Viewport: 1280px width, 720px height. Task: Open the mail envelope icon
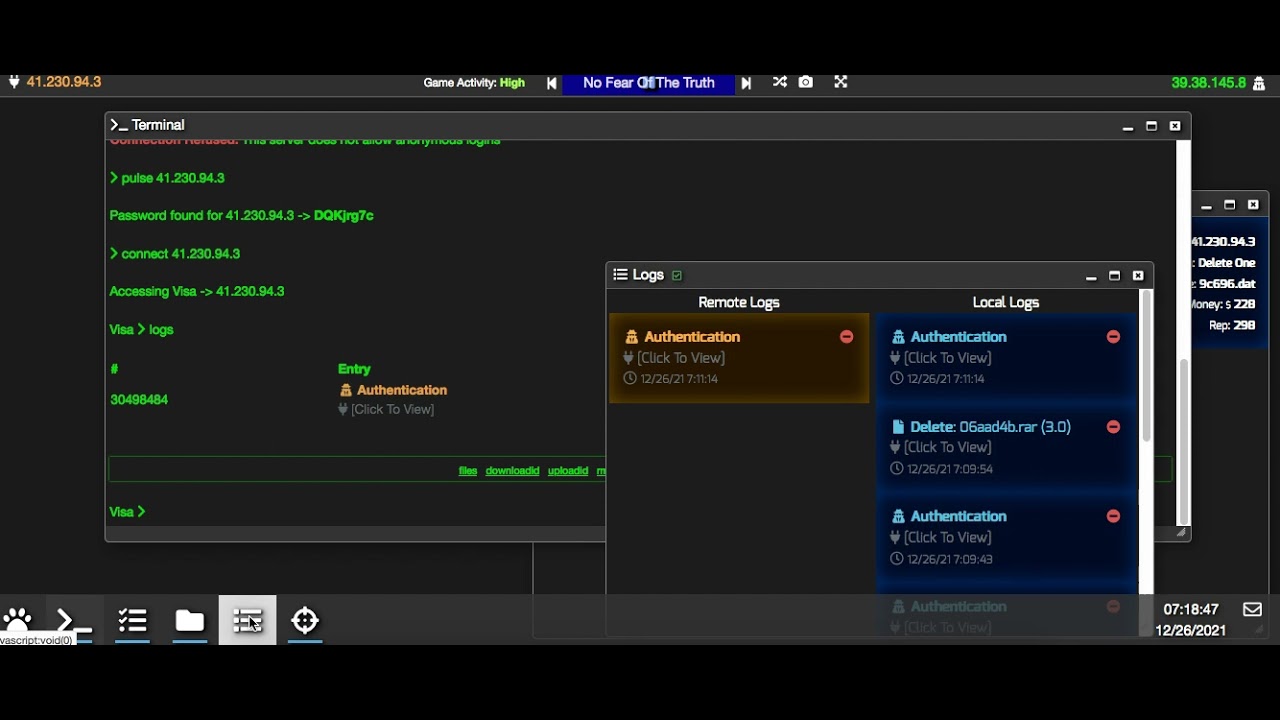tap(1252, 609)
